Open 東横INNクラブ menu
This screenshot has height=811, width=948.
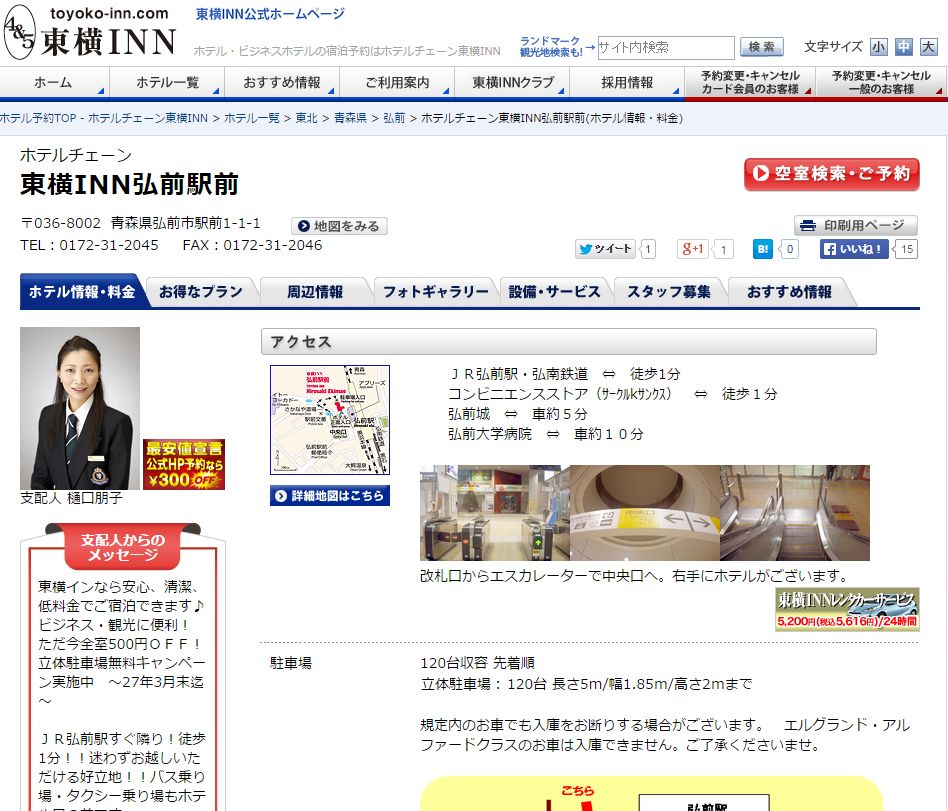point(512,82)
